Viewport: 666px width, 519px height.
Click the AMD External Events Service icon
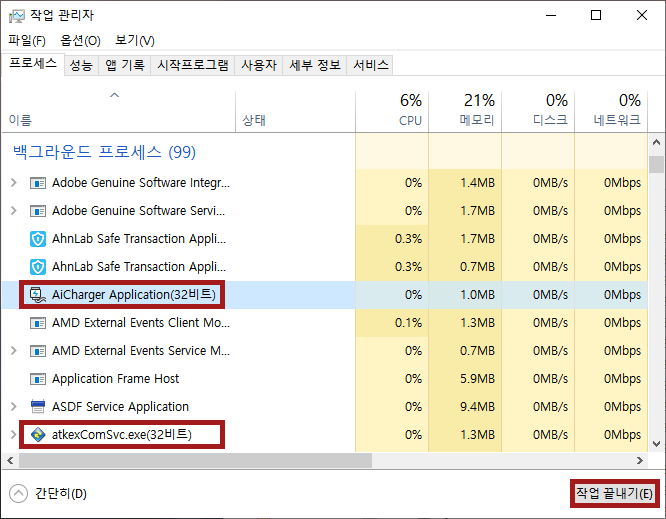(38, 351)
